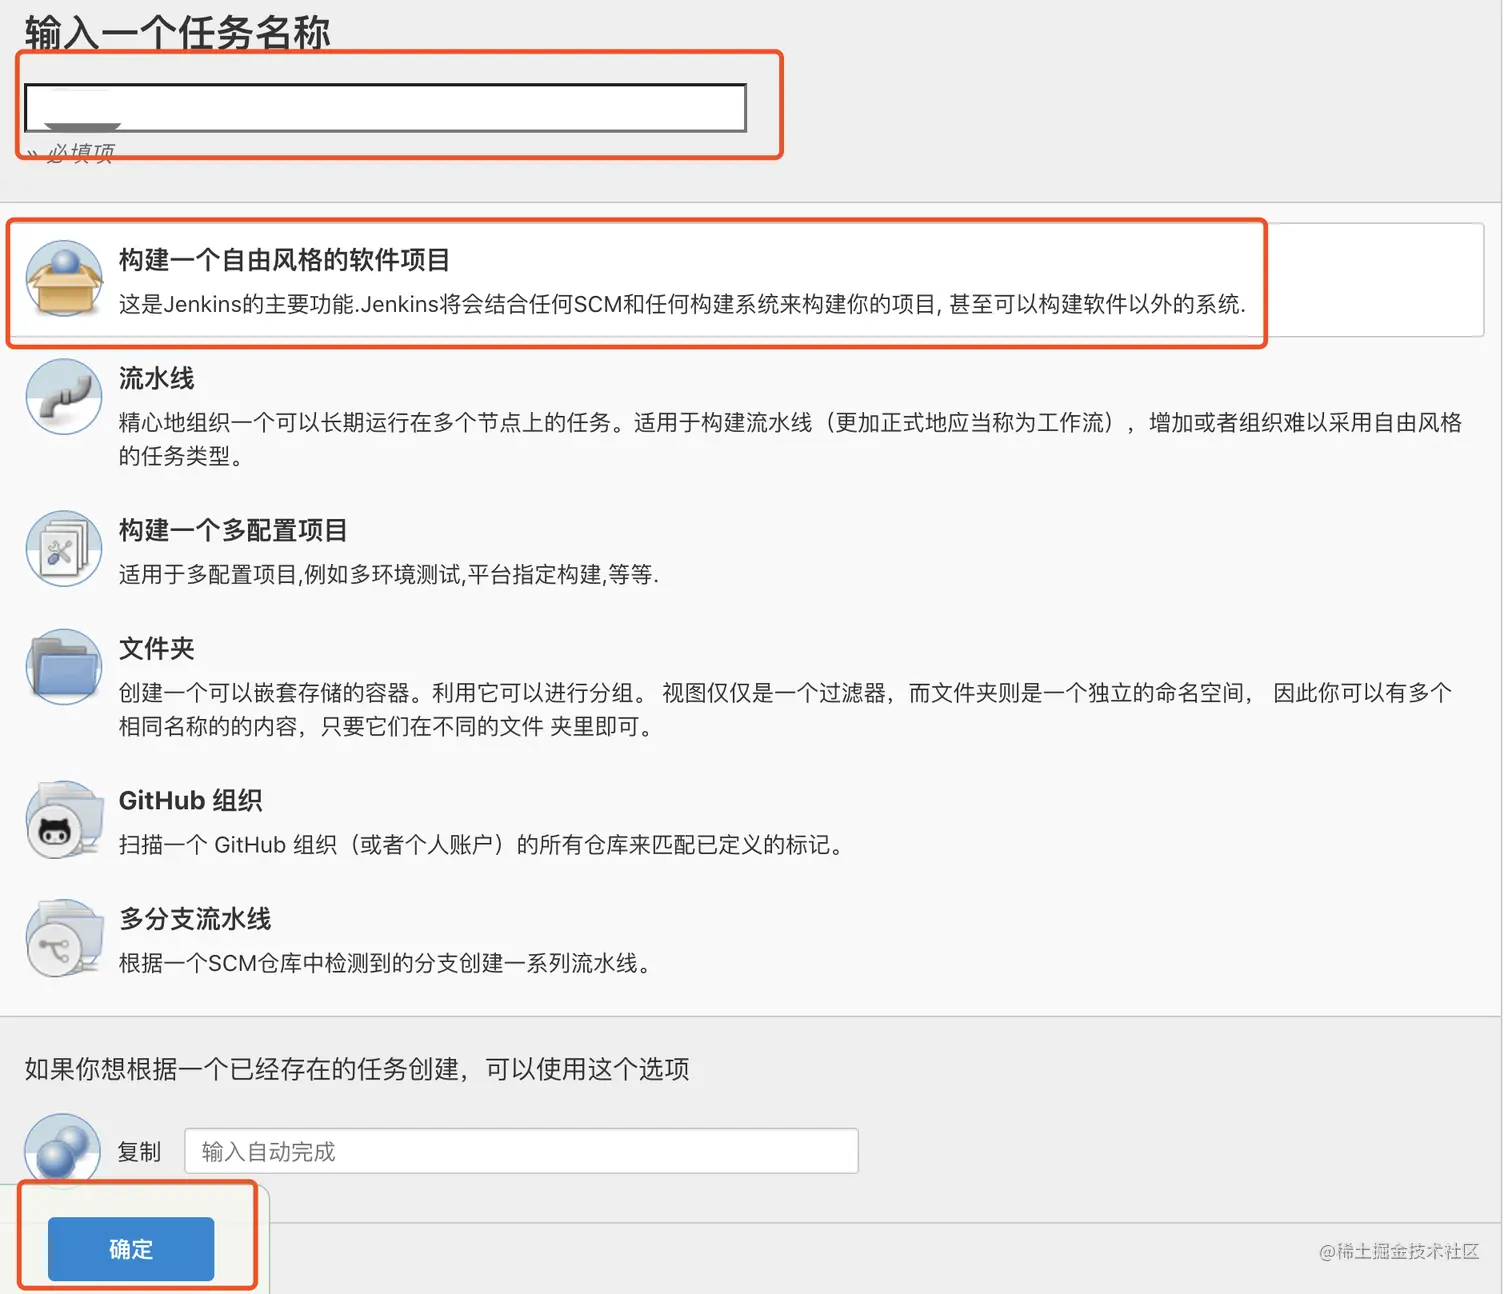
Task: Click the GitHub description starting 扫描一个 GitHub 组织
Action: pyautogui.click(x=484, y=845)
